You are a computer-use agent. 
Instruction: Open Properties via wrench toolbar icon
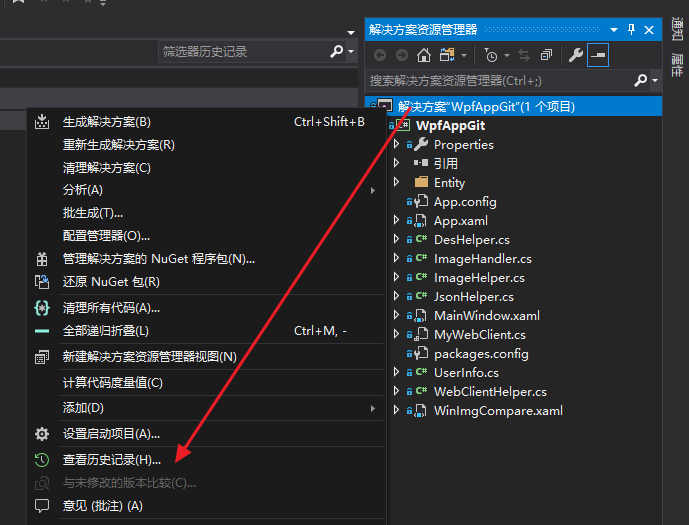click(x=576, y=55)
